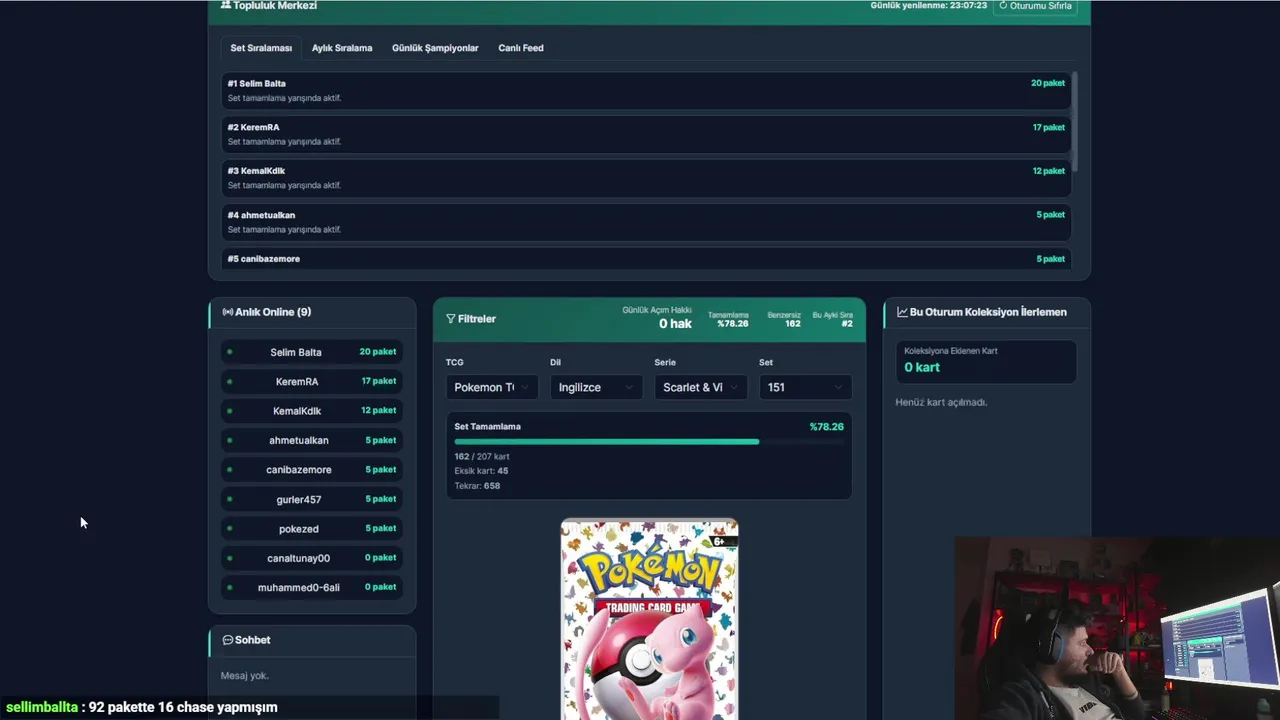Image resolution: width=1280 pixels, height=720 pixels.
Task: Click the 162 / 207 kart count
Action: point(482,457)
